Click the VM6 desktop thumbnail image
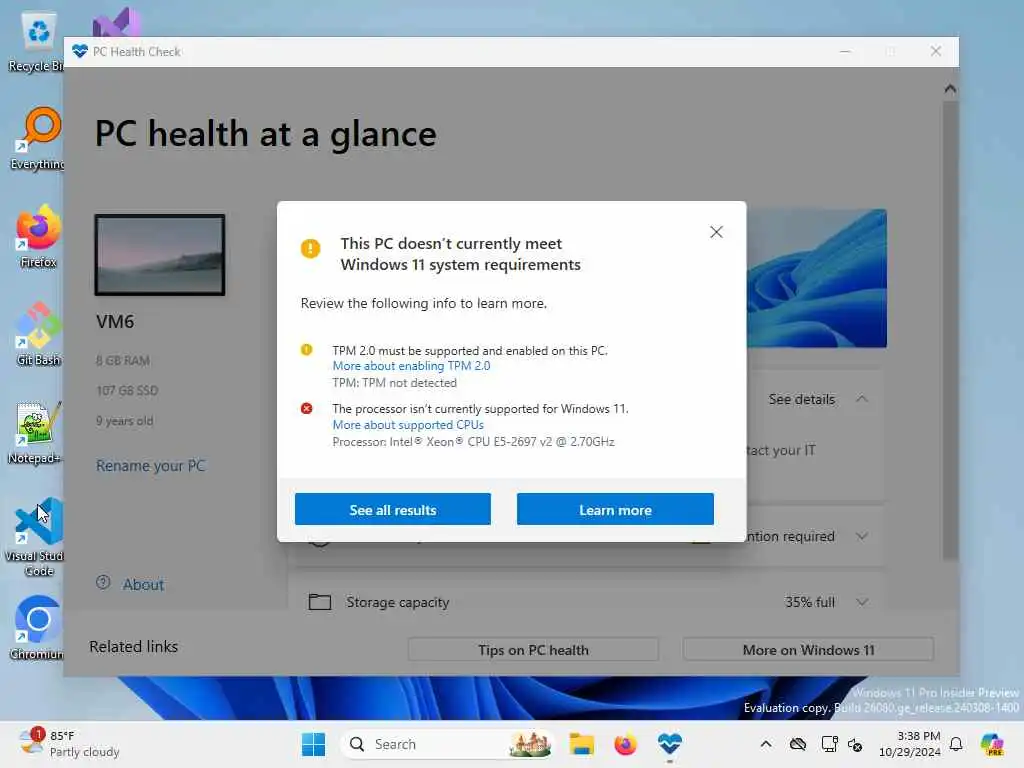Image resolution: width=1024 pixels, height=768 pixels. [x=160, y=255]
